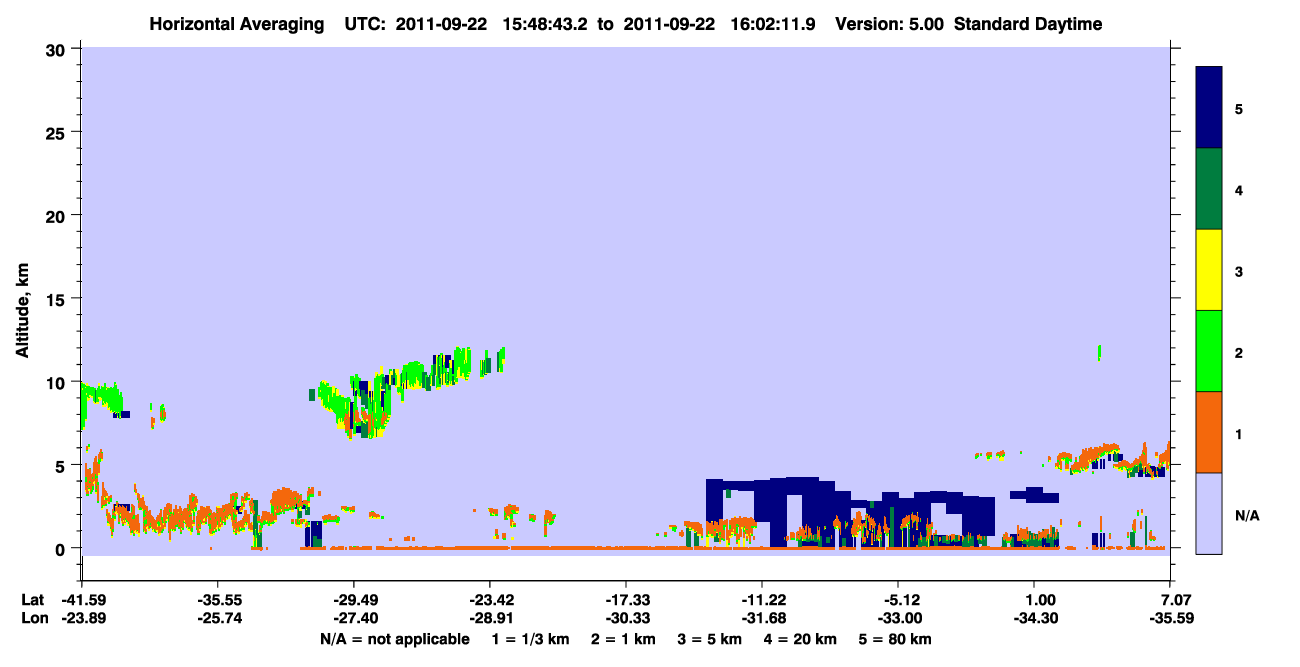Screen dimensions: 1300x667
Task: Click the 'Horizontal Averaging' title text
Action: click(239, 24)
